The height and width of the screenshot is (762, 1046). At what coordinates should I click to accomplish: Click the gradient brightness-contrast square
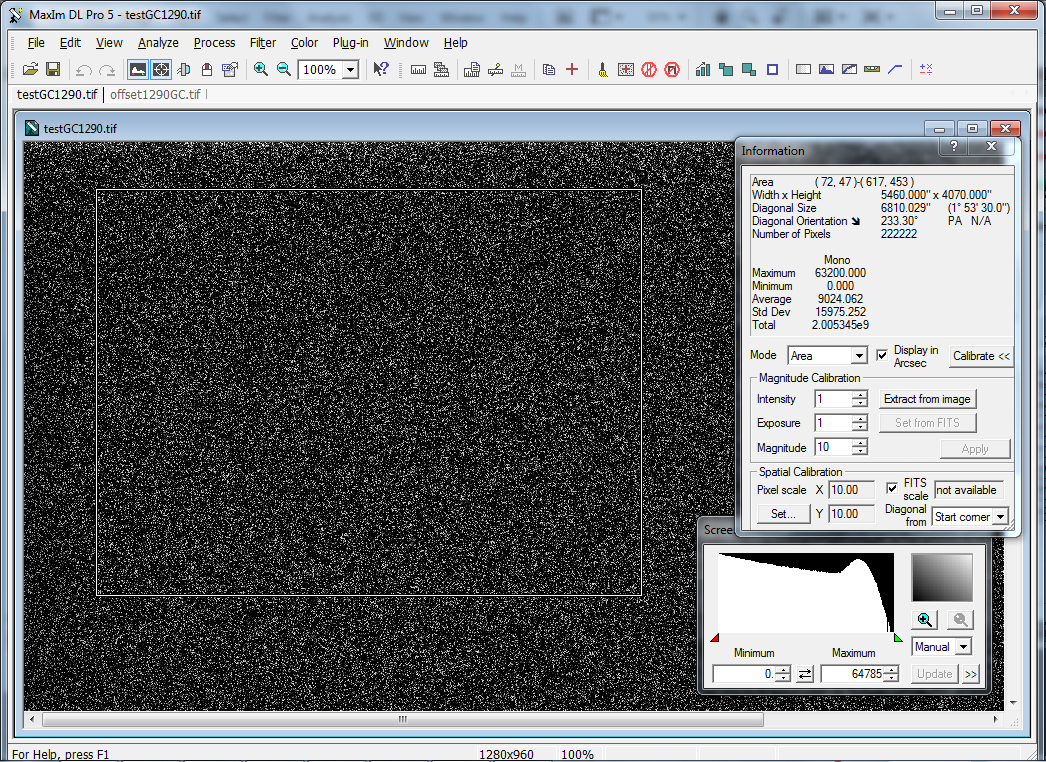[942, 578]
